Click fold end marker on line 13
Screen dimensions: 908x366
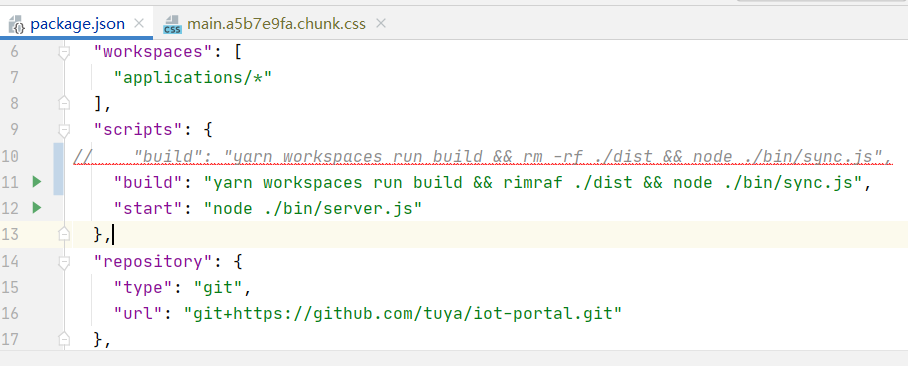click(x=64, y=233)
